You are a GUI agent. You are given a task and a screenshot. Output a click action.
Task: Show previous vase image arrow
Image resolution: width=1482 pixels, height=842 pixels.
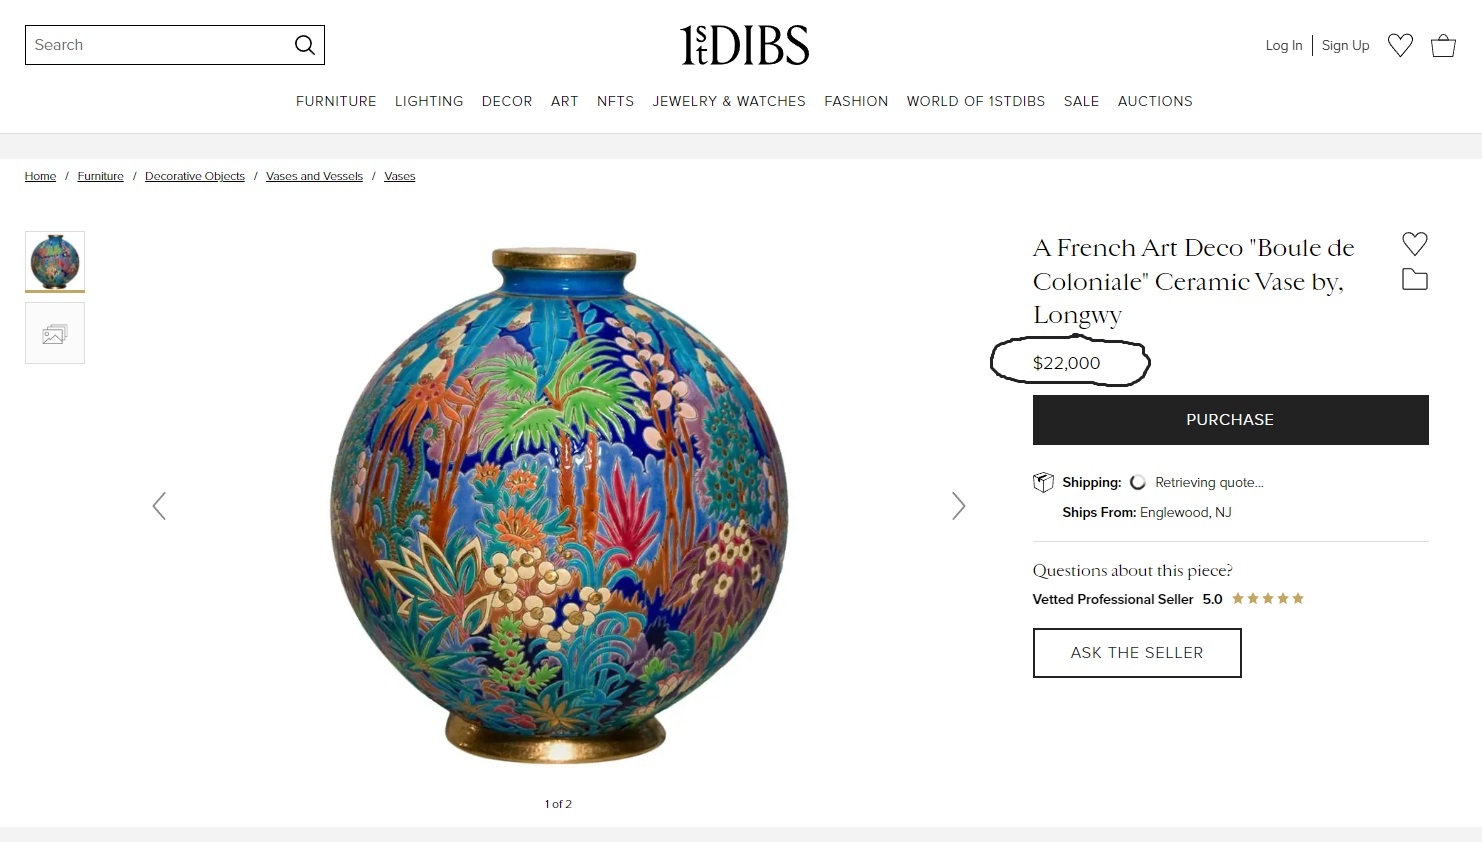[159, 506]
